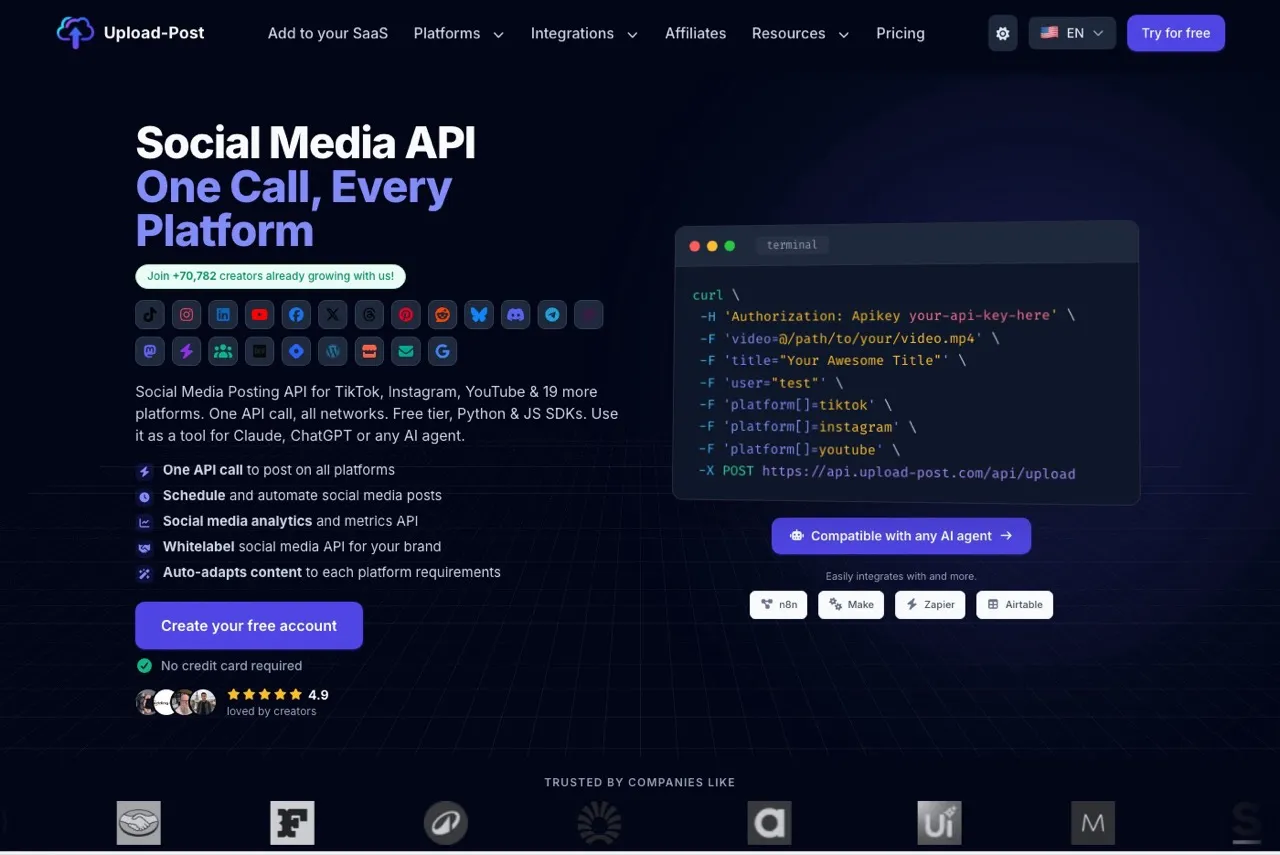Viewport: 1280px width, 855px height.
Task: Click the 'M' company logo
Action: tap(1093, 823)
